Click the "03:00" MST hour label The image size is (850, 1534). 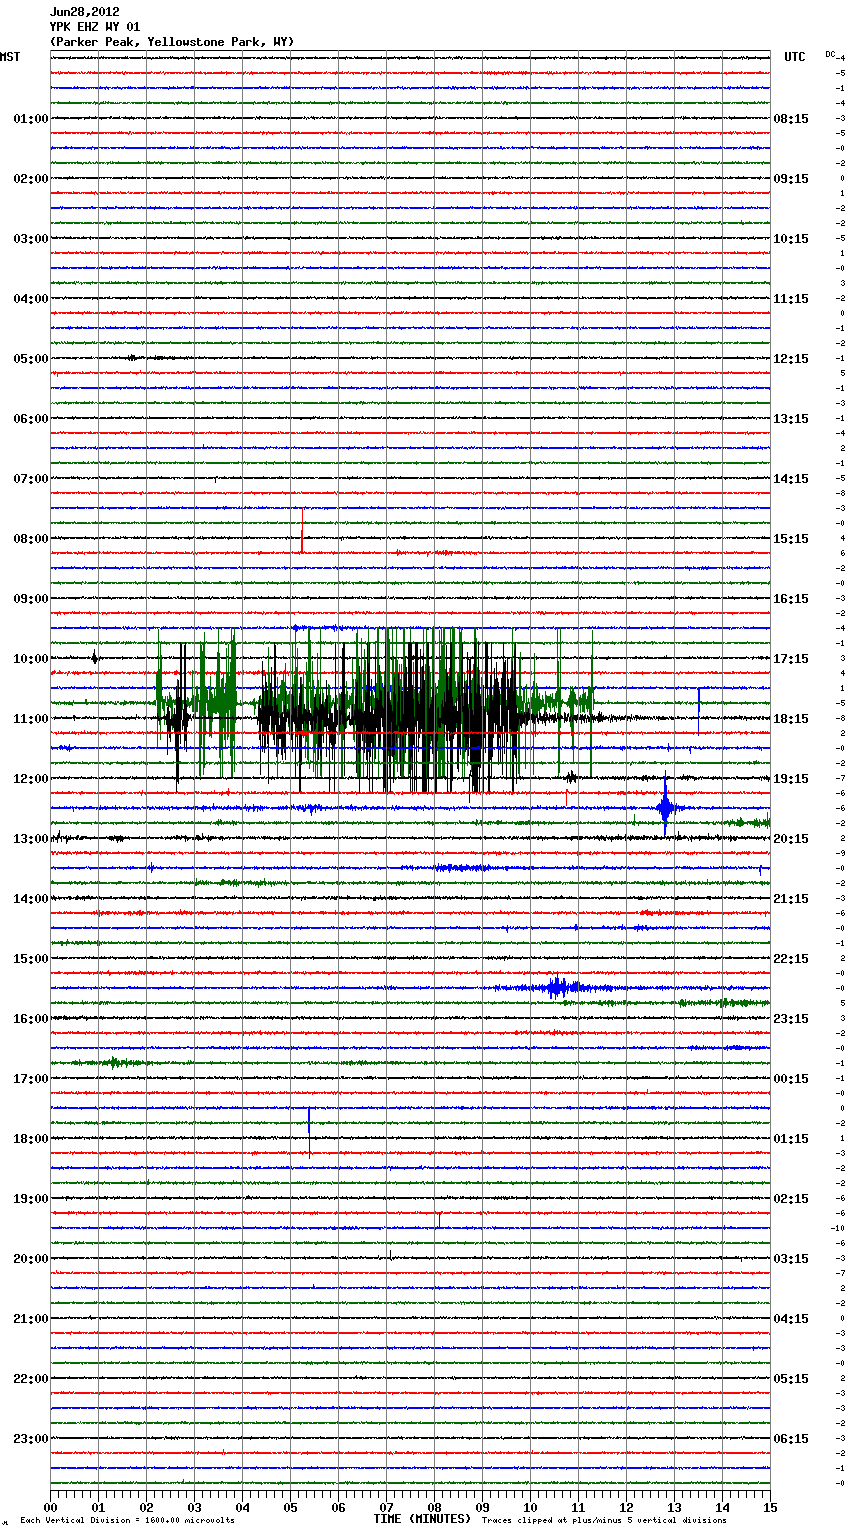point(31,239)
